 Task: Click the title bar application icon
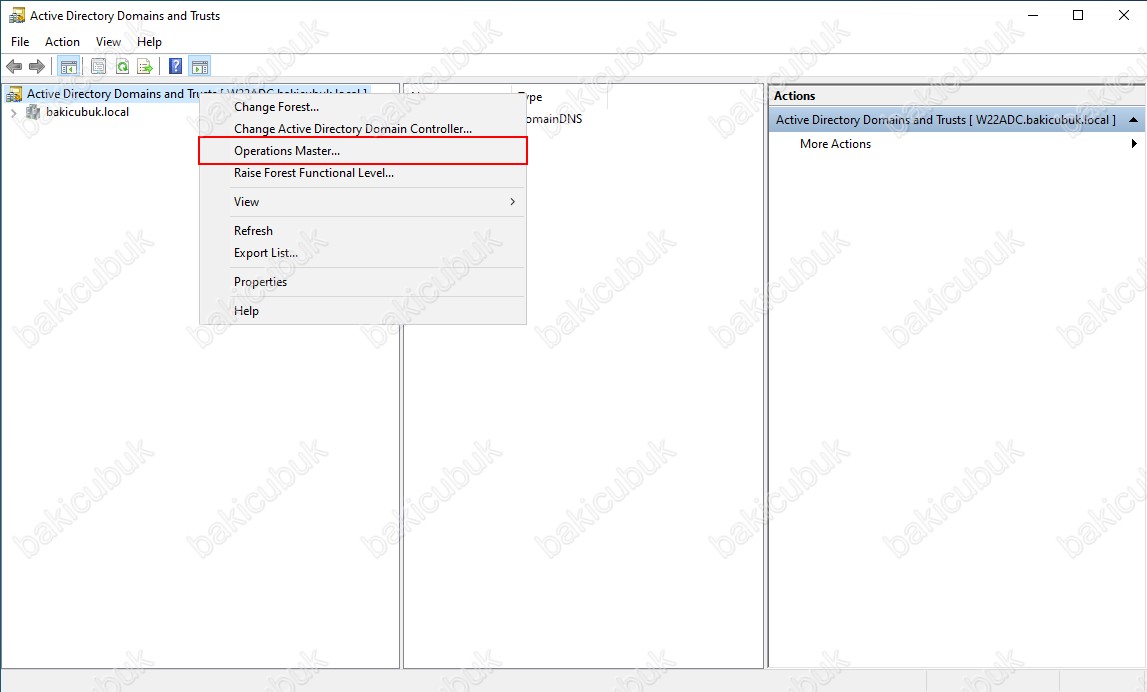click(x=16, y=15)
